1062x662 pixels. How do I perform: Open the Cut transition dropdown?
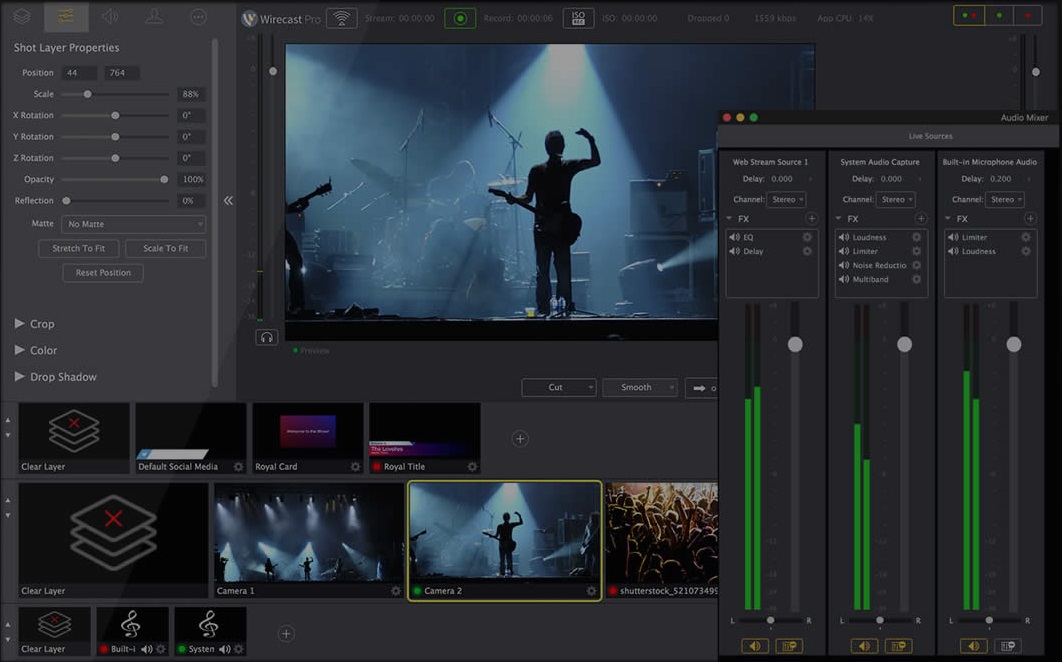[x=559, y=388]
